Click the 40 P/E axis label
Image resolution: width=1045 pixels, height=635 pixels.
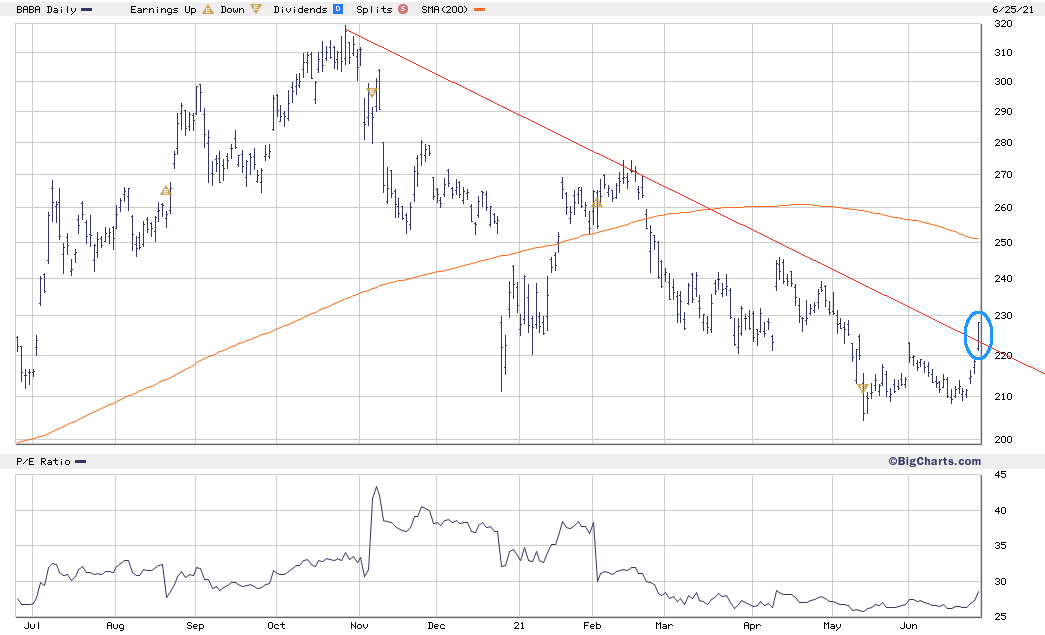[x=1000, y=511]
